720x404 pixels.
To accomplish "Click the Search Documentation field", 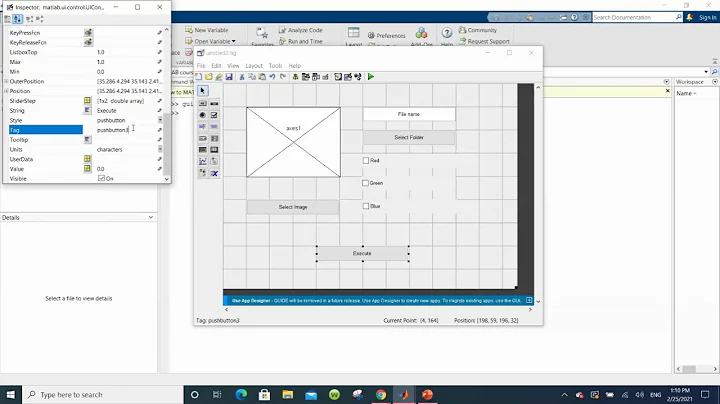I will pyautogui.click(x=637, y=17).
